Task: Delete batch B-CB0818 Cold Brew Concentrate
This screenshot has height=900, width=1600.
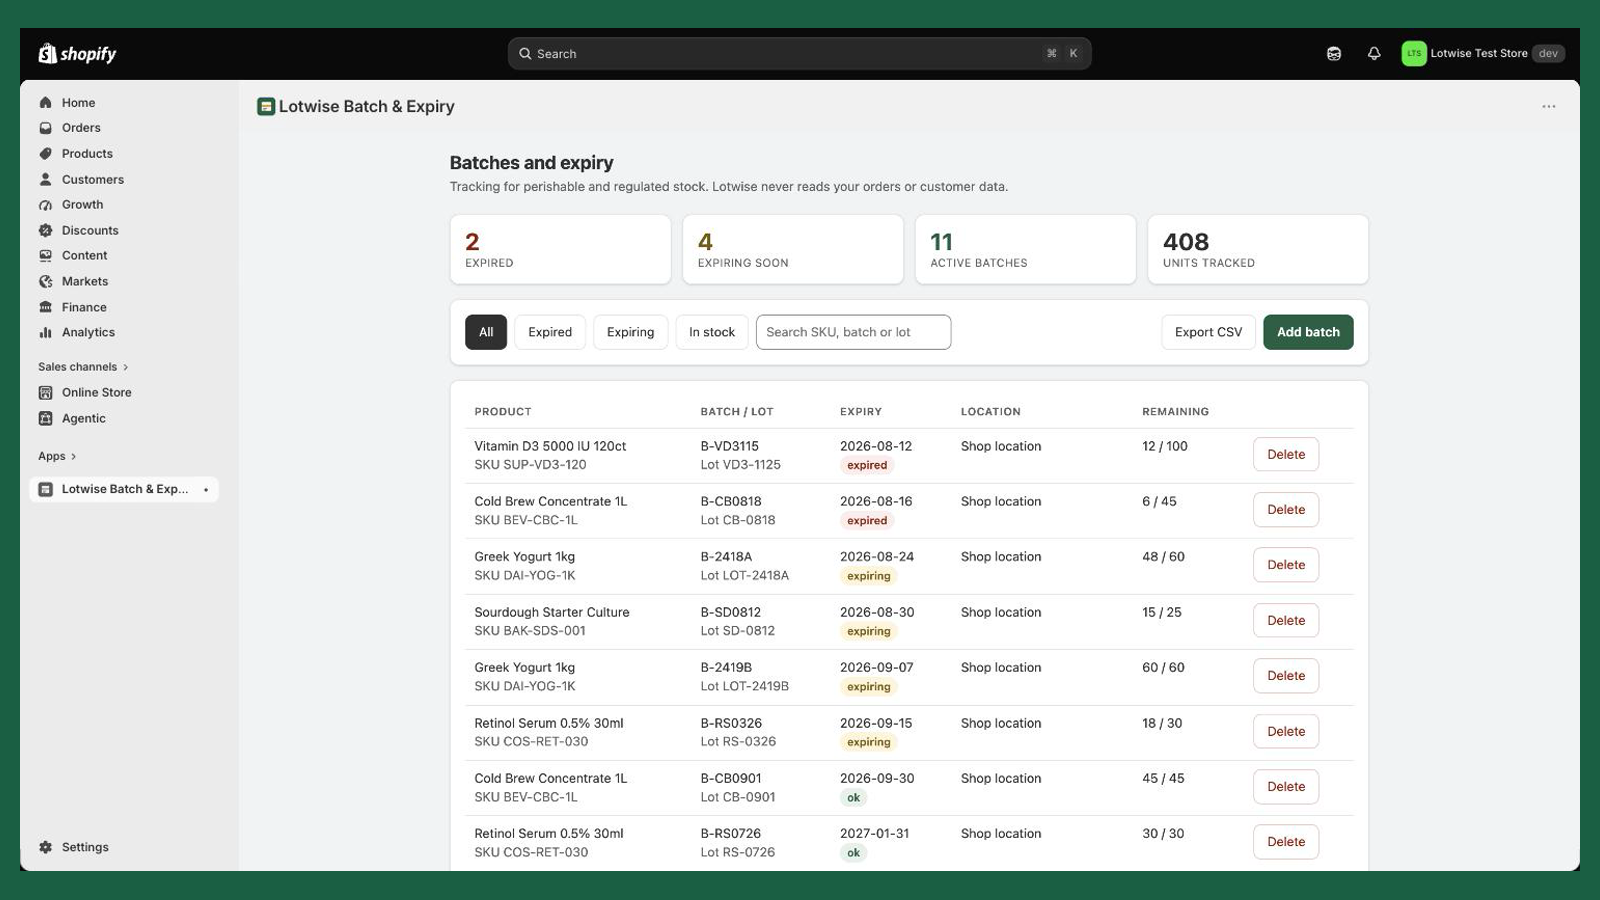Action: 1286,510
